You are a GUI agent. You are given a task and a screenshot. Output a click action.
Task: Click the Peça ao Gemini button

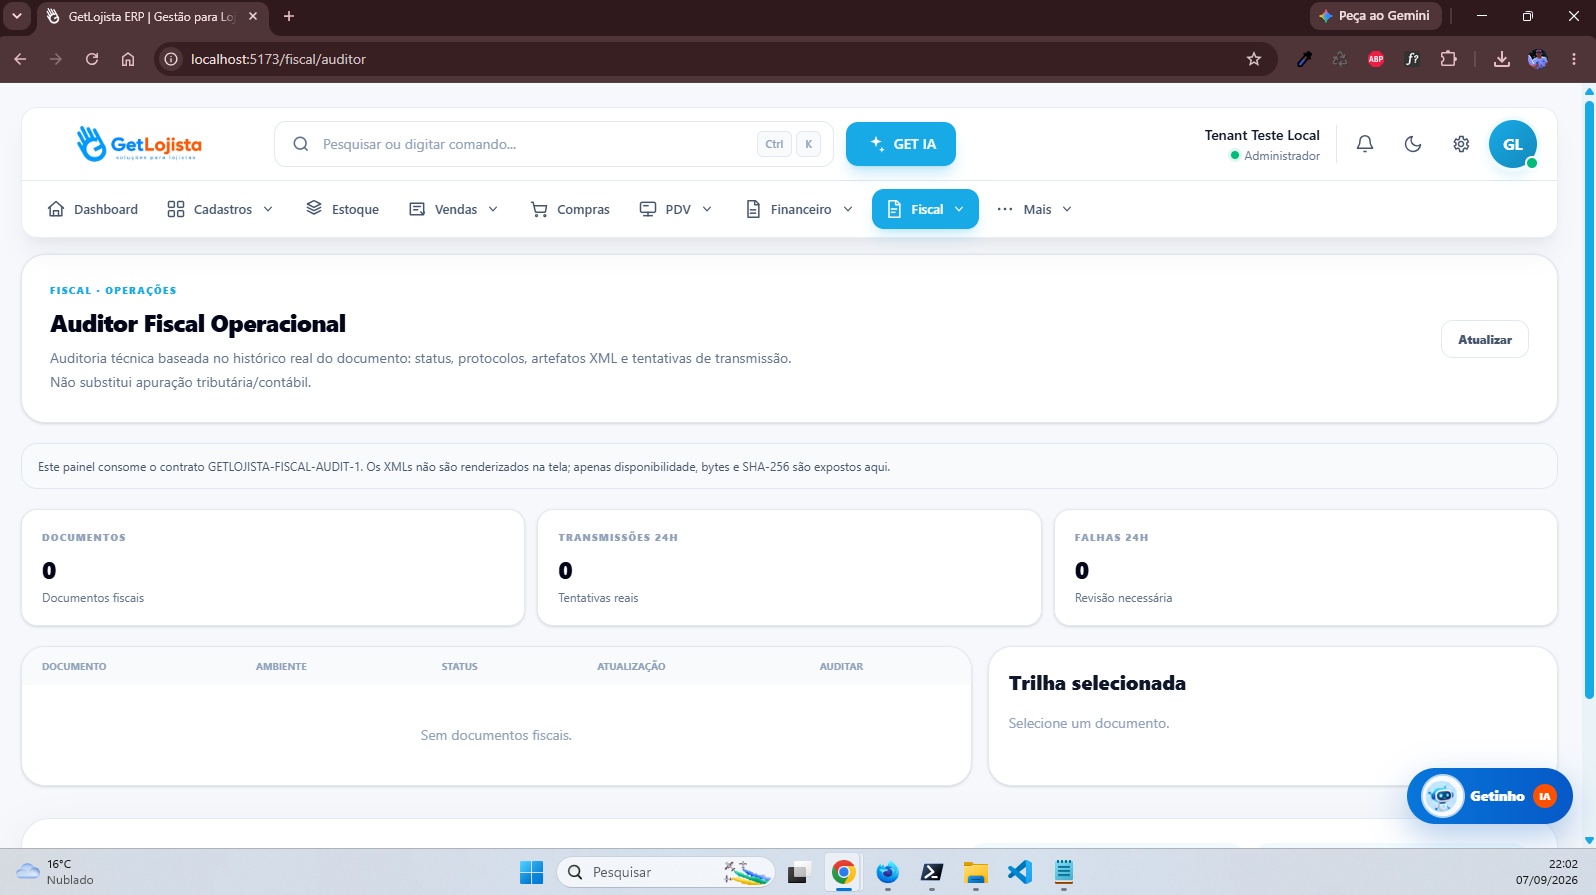pyautogui.click(x=1375, y=16)
